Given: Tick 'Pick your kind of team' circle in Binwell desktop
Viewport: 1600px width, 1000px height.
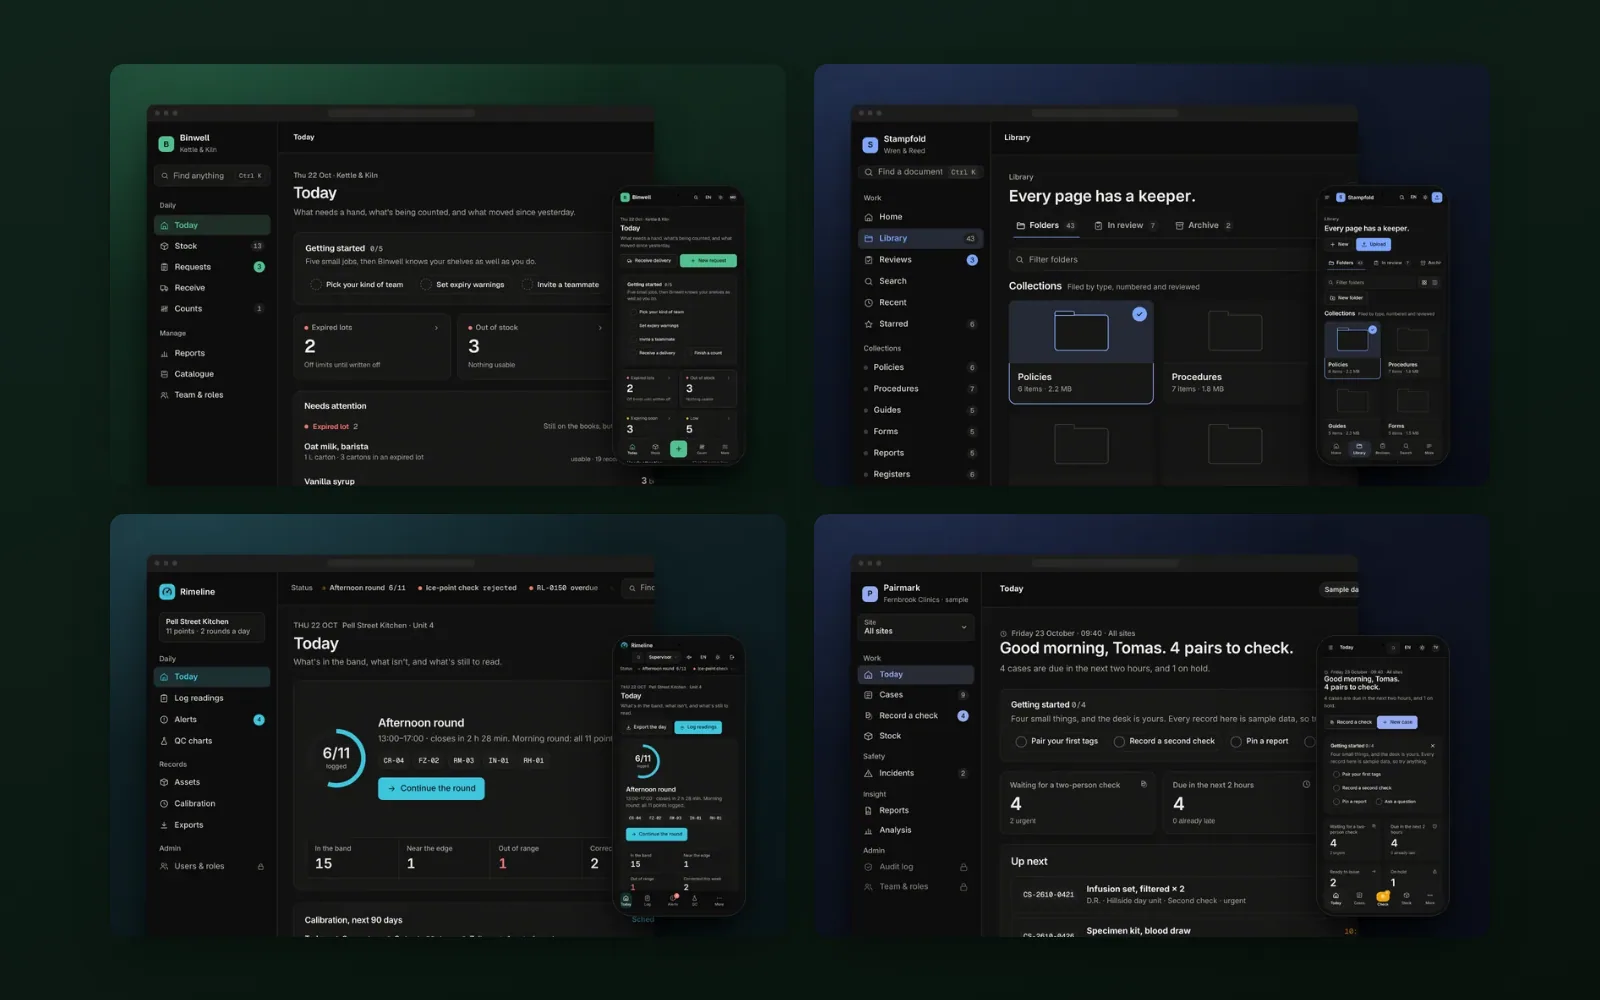Looking at the screenshot, I should pos(316,285).
